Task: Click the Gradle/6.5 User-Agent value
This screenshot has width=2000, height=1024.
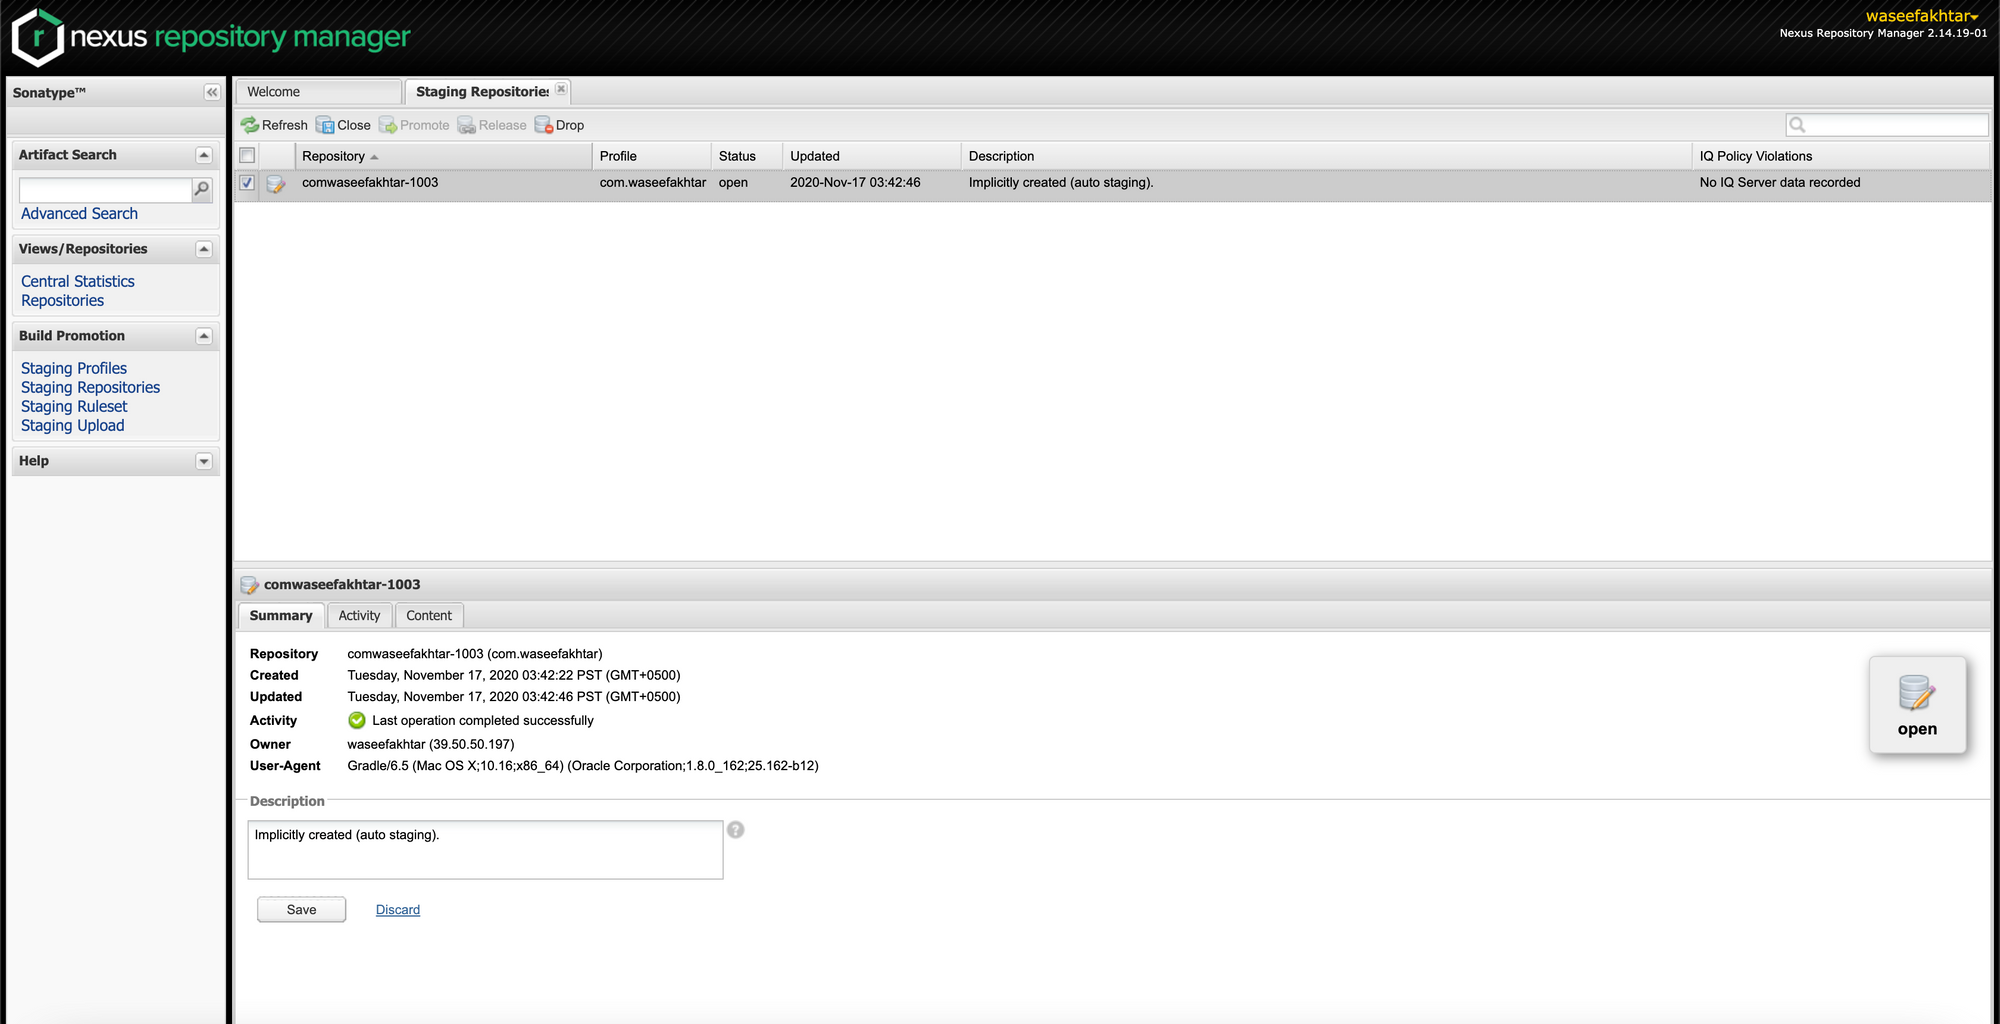Action: (x=583, y=766)
